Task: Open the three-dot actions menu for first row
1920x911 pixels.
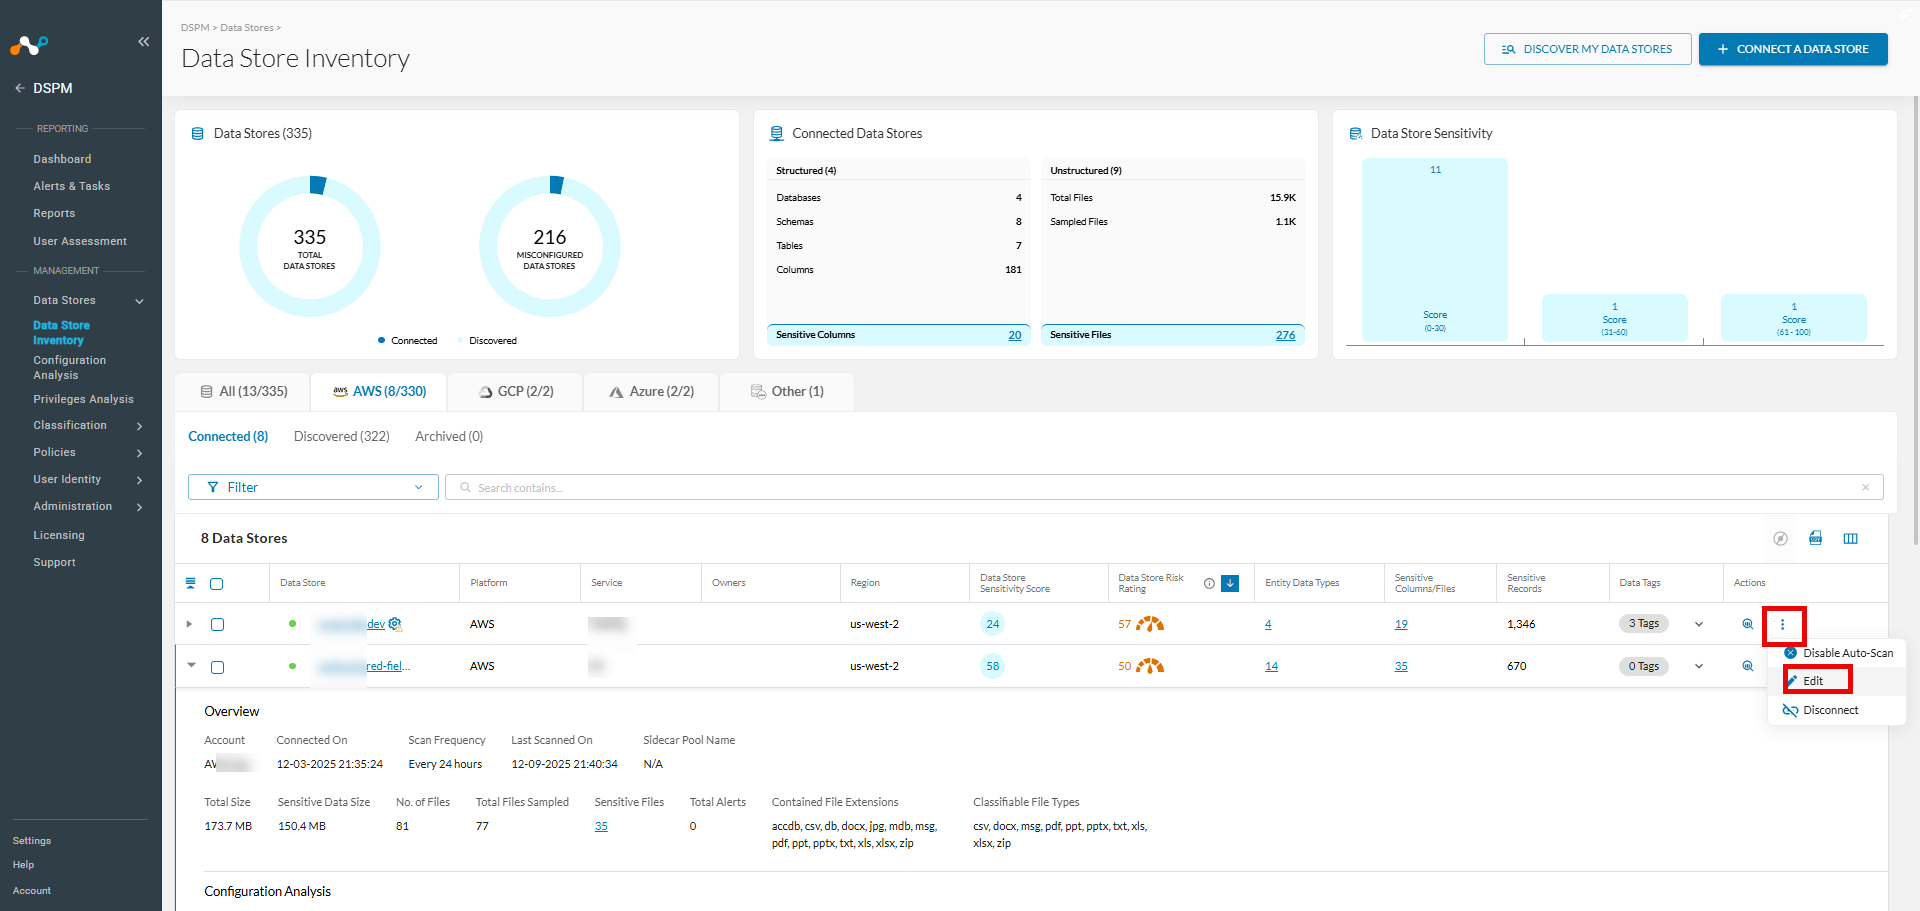Action: point(1782,625)
